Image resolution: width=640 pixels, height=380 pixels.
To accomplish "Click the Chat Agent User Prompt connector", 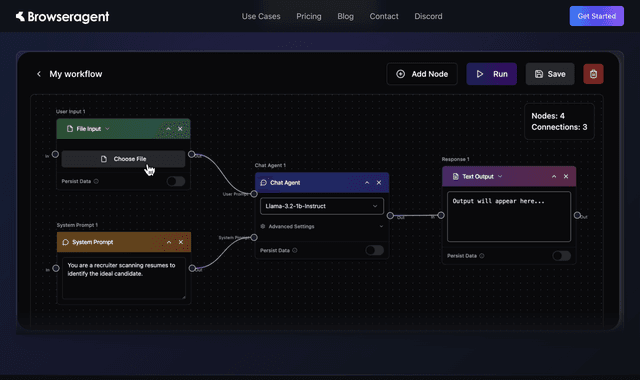I will click(x=254, y=194).
